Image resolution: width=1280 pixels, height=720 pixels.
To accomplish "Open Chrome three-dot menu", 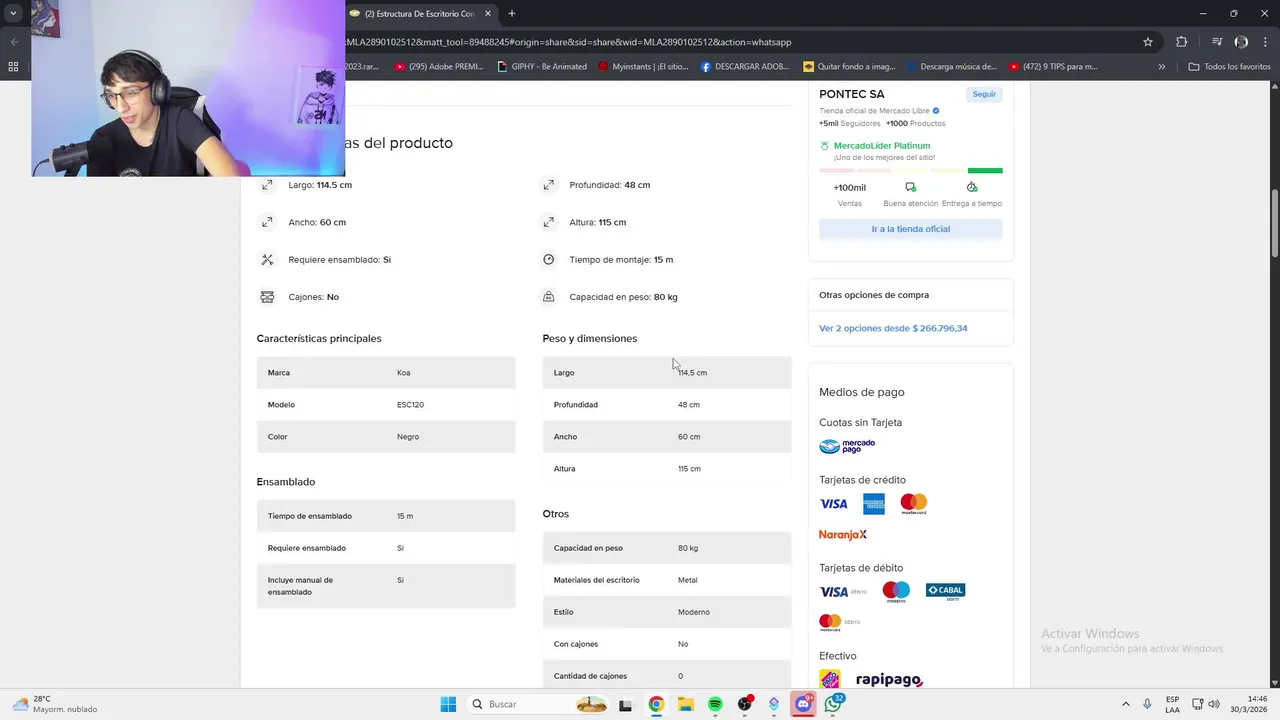I will point(1267,42).
